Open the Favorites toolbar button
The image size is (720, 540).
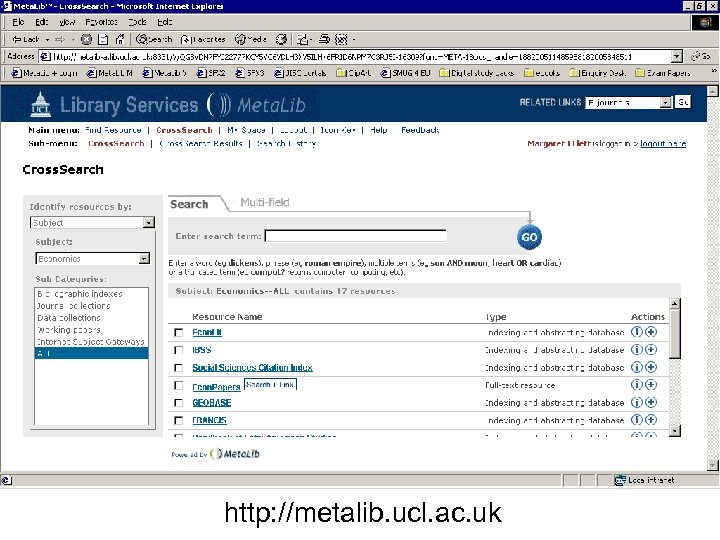(203, 39)
